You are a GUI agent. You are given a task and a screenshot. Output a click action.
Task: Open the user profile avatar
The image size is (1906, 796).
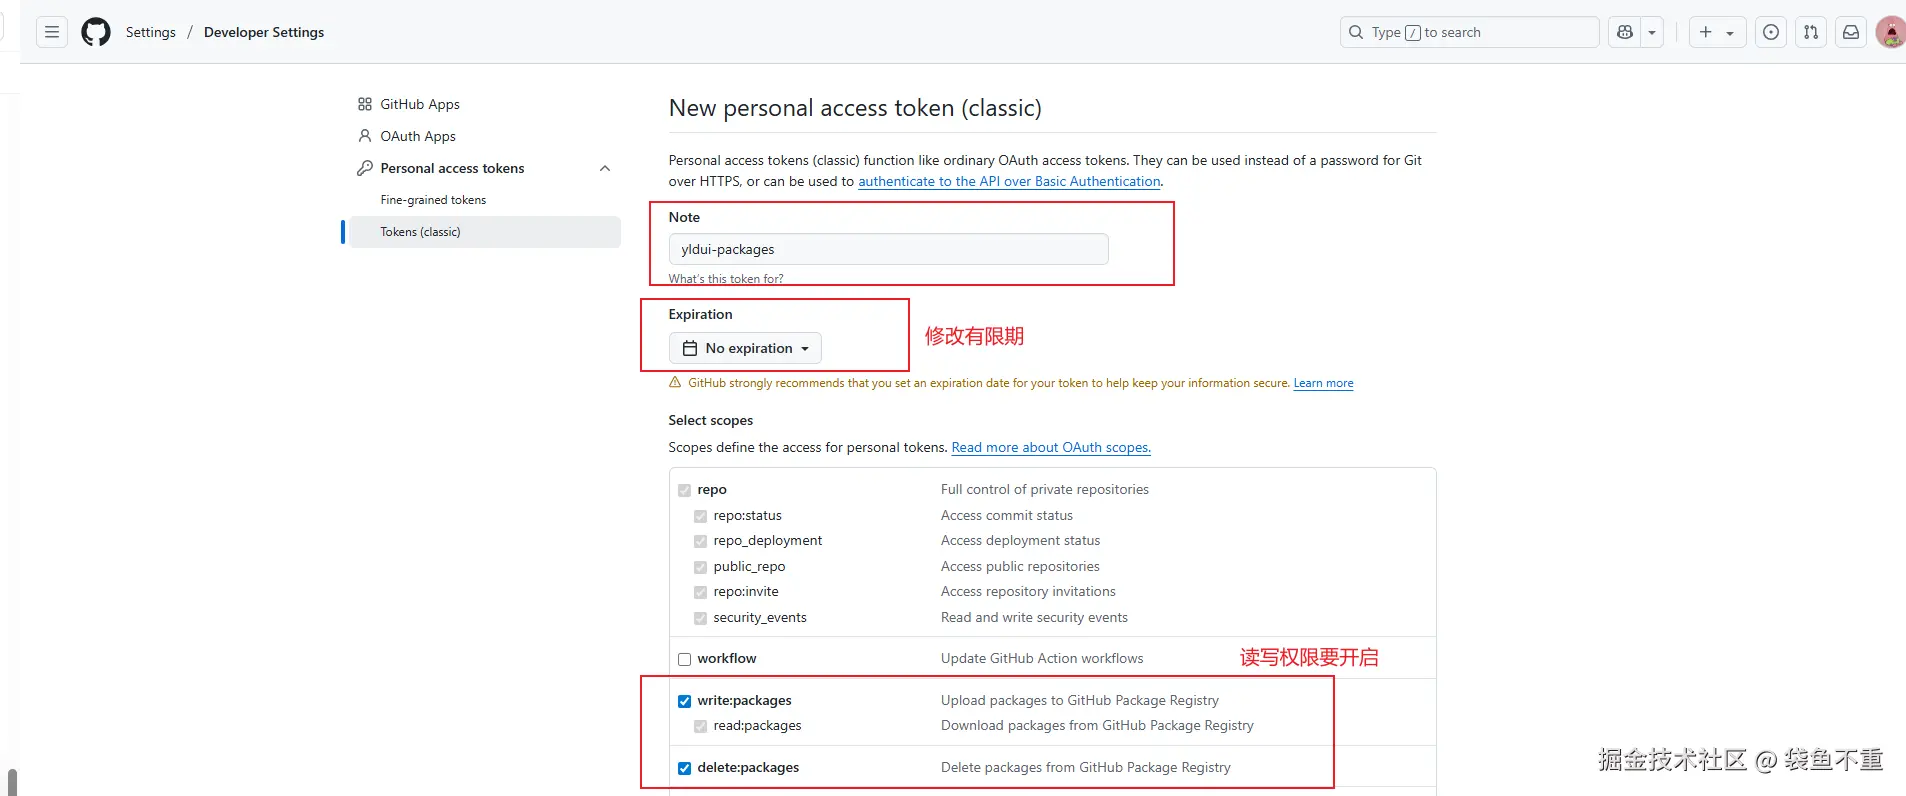click(x=1890, y=32)
